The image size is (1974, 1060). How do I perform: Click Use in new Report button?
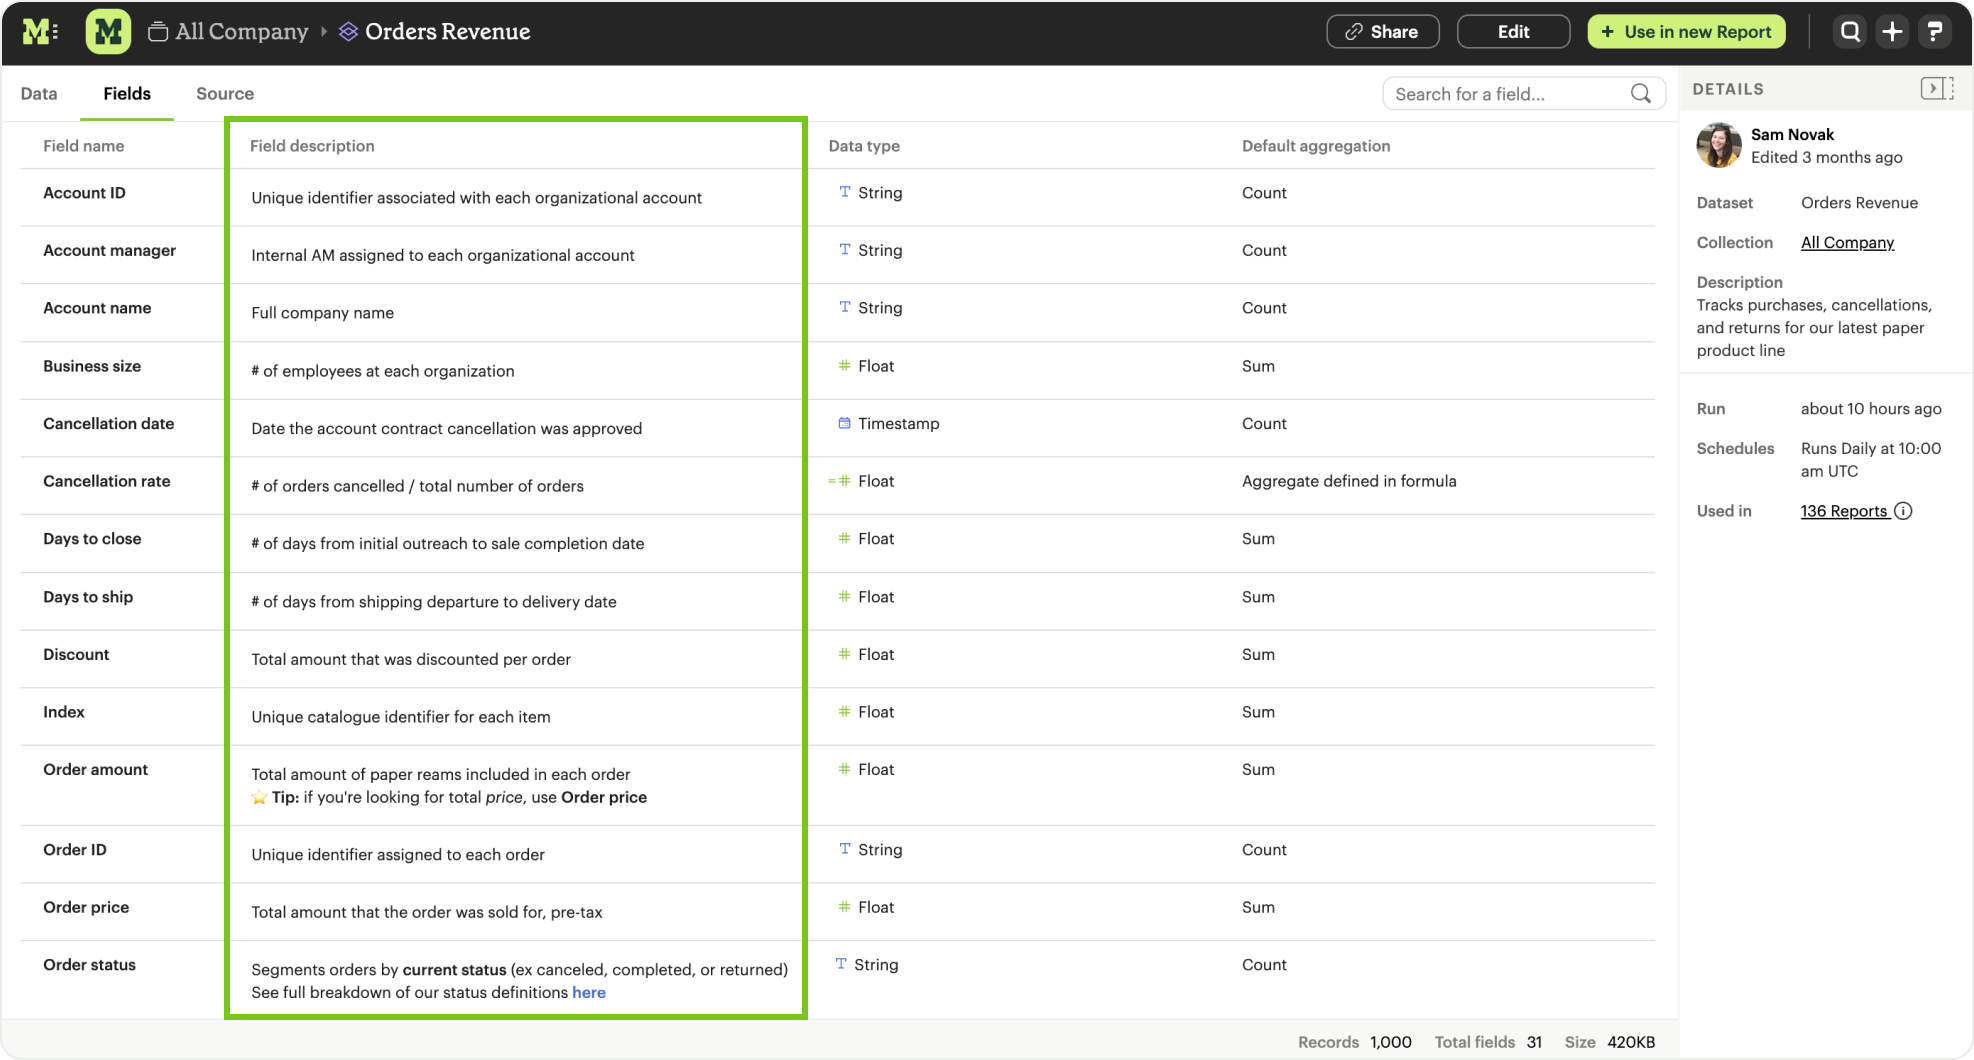coord(1686,32)
